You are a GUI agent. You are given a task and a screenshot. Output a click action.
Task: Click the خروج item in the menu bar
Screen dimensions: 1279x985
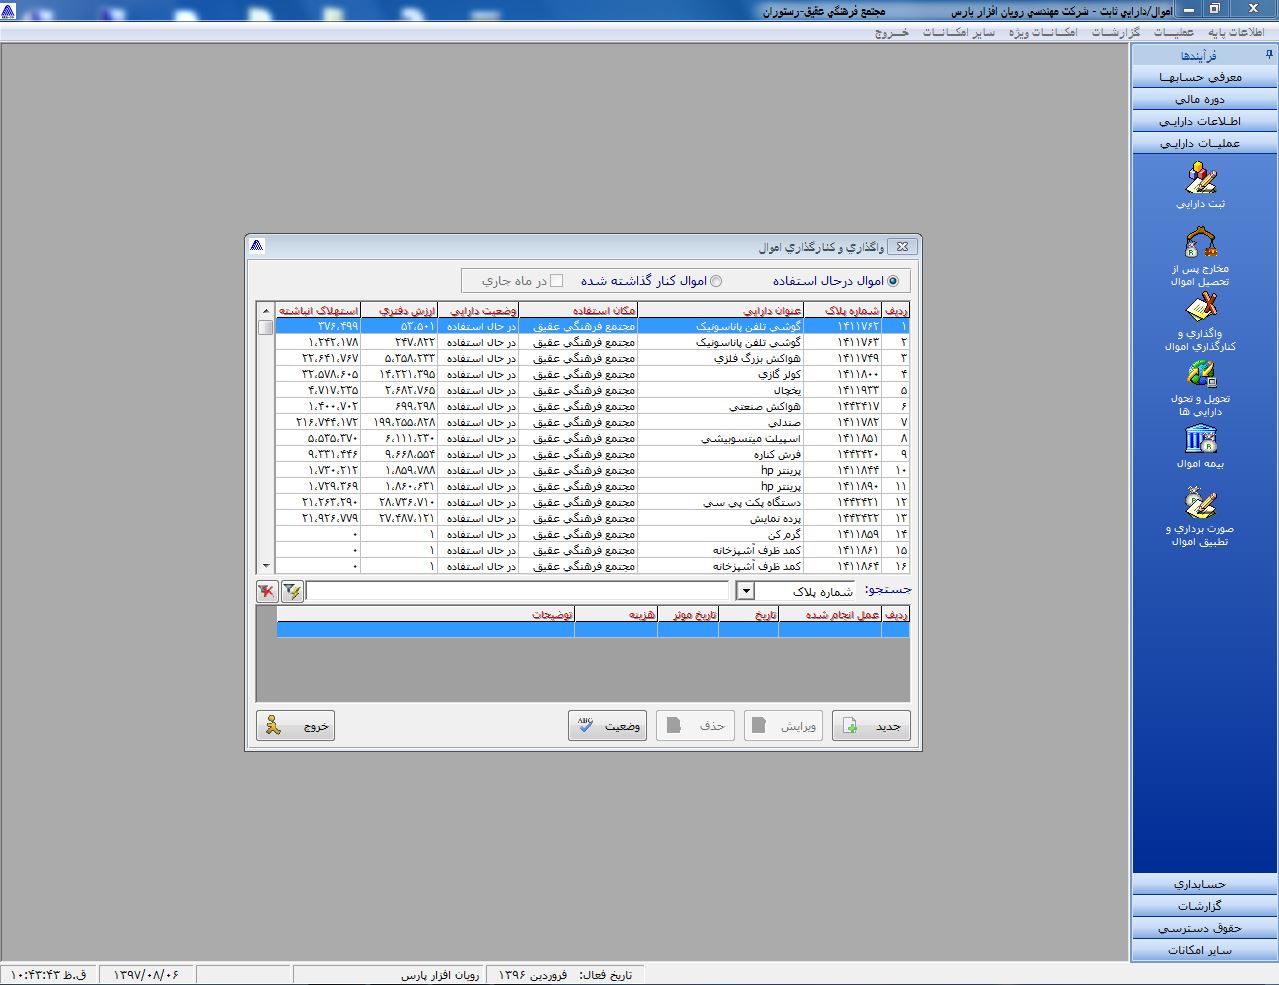892,32
